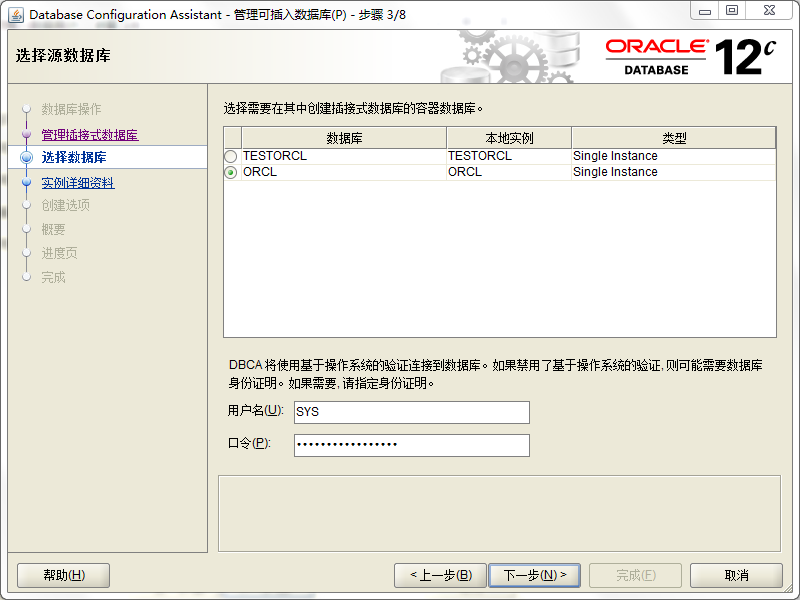This screenshot has width=800, height=600.
Task: Minimize the Database Configuration Assistant window
Action: point(705,11)
